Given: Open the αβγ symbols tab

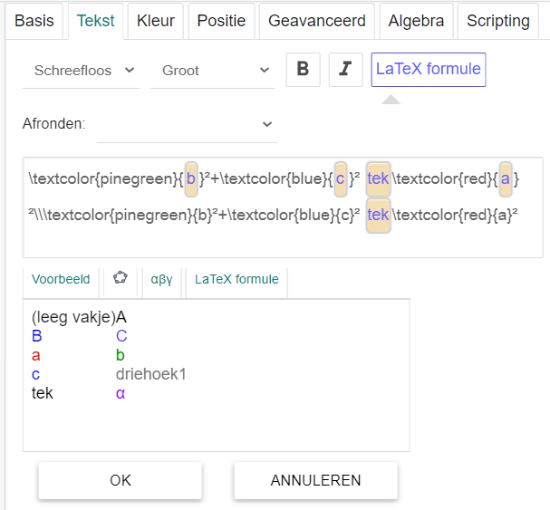Looking at the screenshot, I should tap(162, 279).
